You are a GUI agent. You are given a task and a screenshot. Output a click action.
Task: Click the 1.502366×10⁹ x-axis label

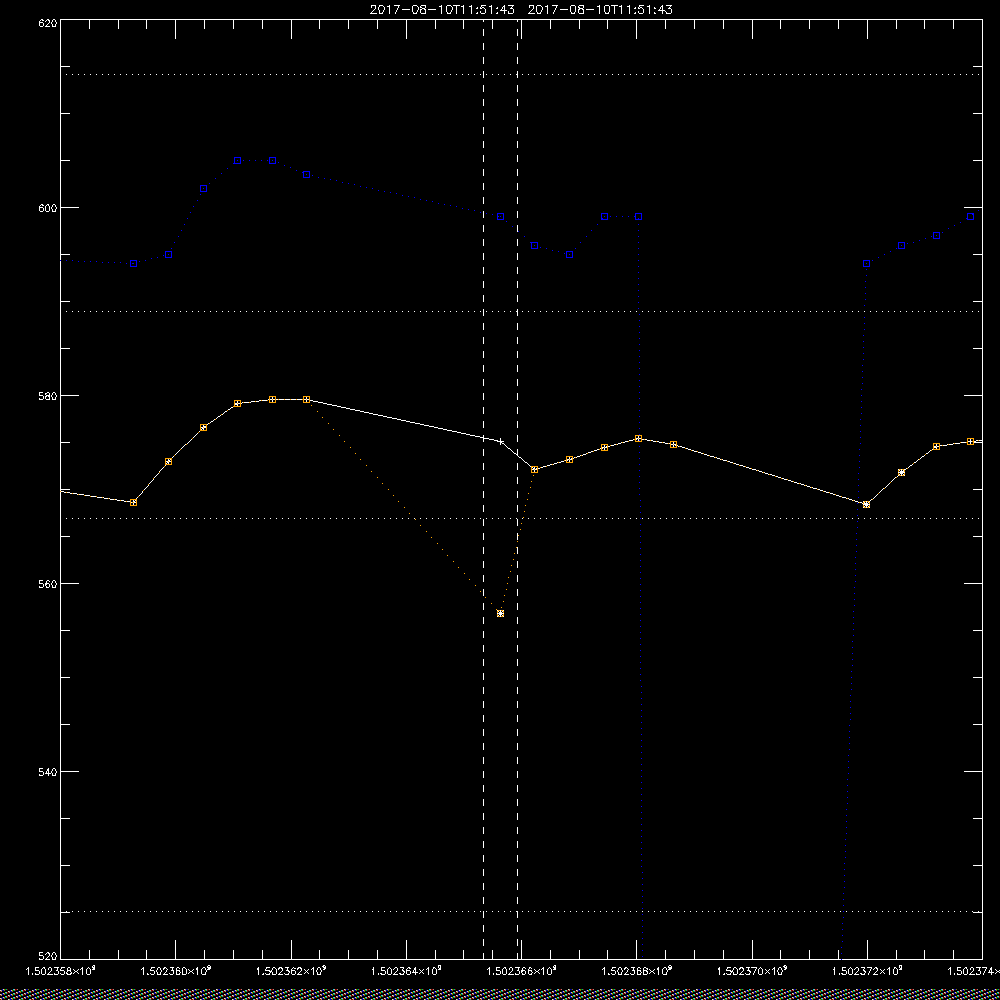click(x=522, y=971)
